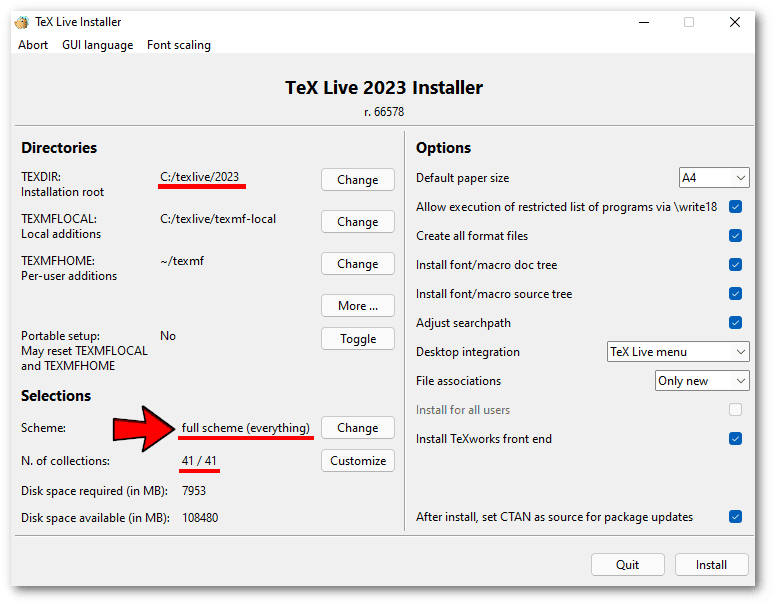Click the More ... directories button
The width and height of the screenshot is (774, 605).
coord(357,306)
